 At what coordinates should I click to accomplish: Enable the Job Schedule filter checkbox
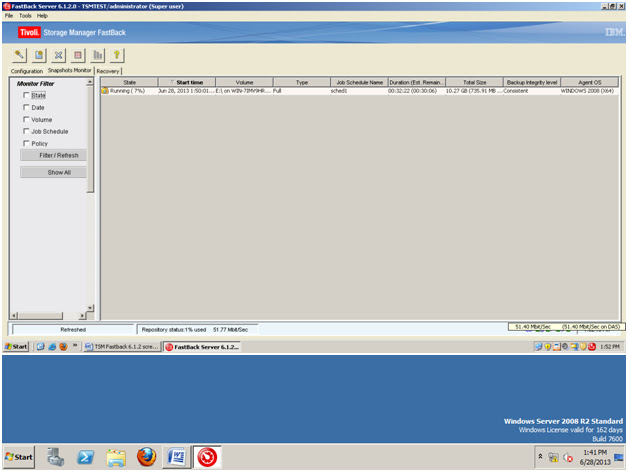pos(26,131)
